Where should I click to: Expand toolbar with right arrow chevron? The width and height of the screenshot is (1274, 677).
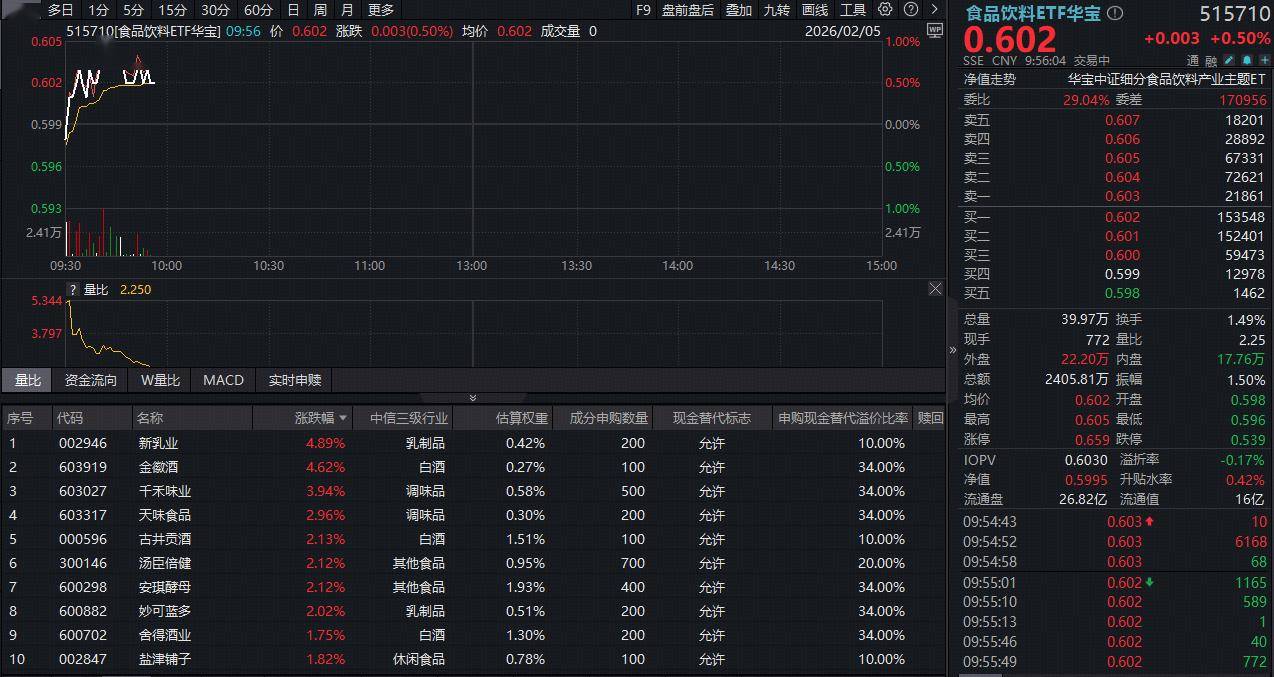(x=933, y=10)
